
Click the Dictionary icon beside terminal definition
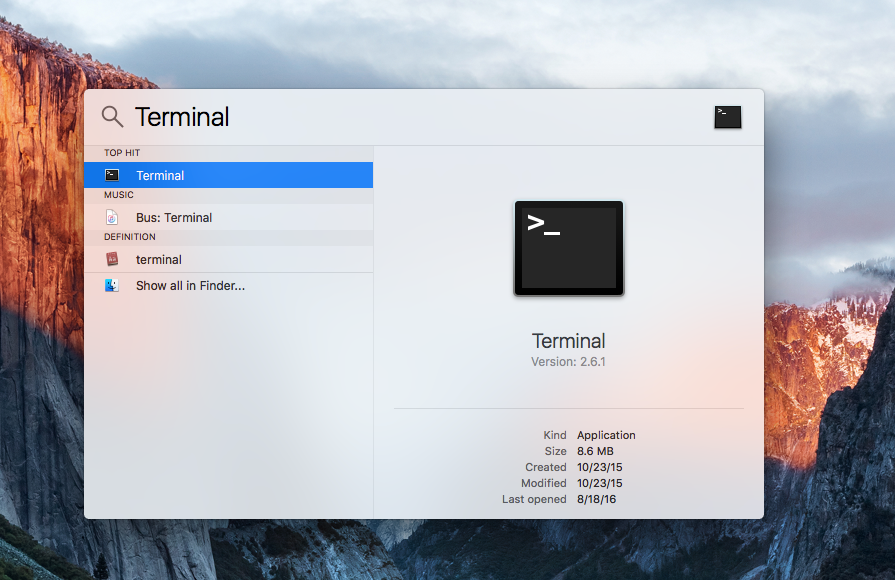point(112,259)
